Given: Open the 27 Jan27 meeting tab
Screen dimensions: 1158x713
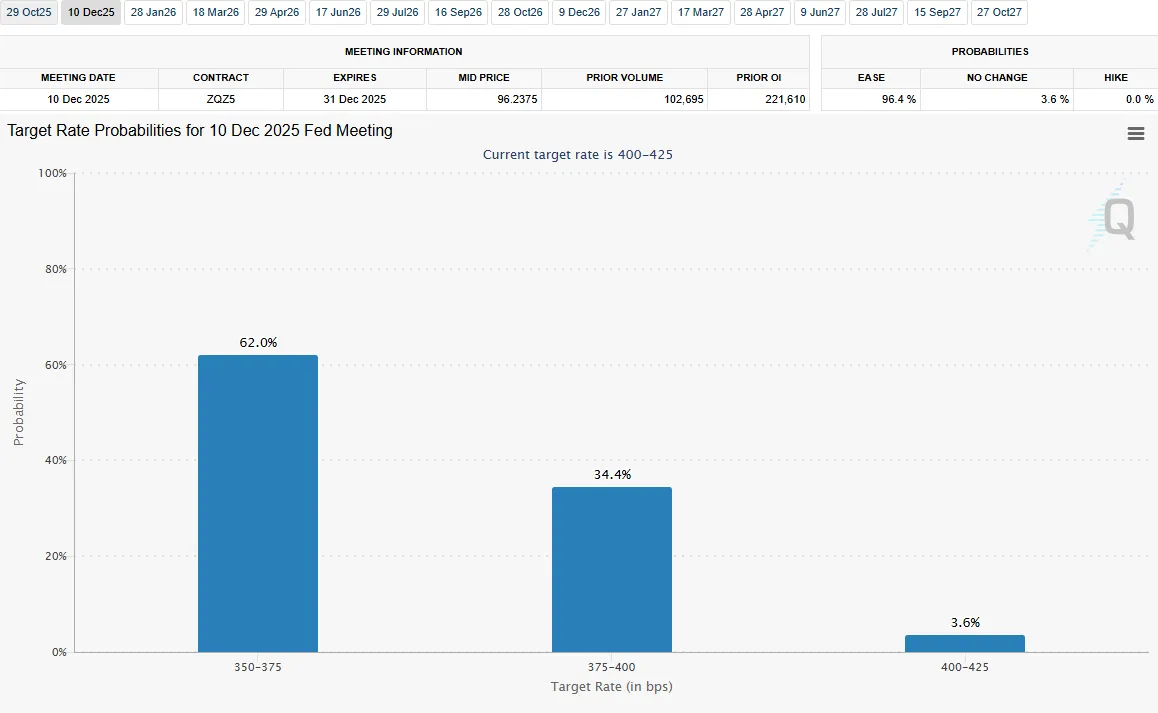Looking at the screenshot, I should (638, 13).
